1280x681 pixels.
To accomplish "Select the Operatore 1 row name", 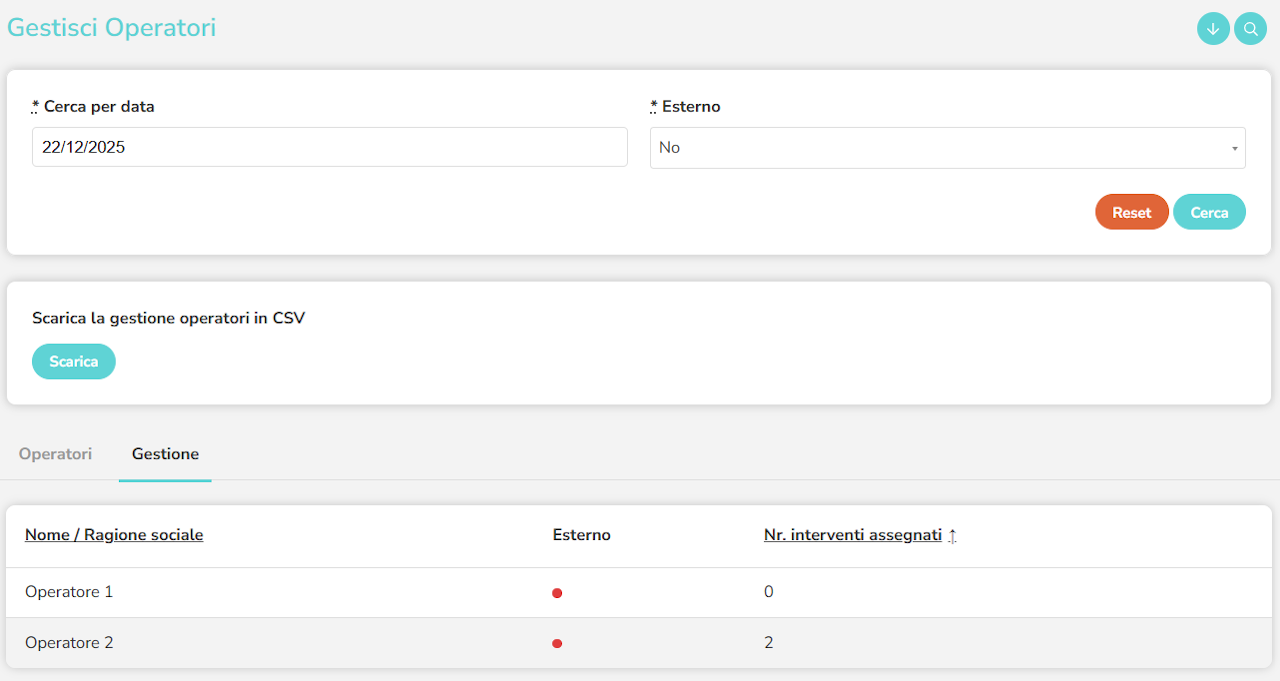I will 69,592.
